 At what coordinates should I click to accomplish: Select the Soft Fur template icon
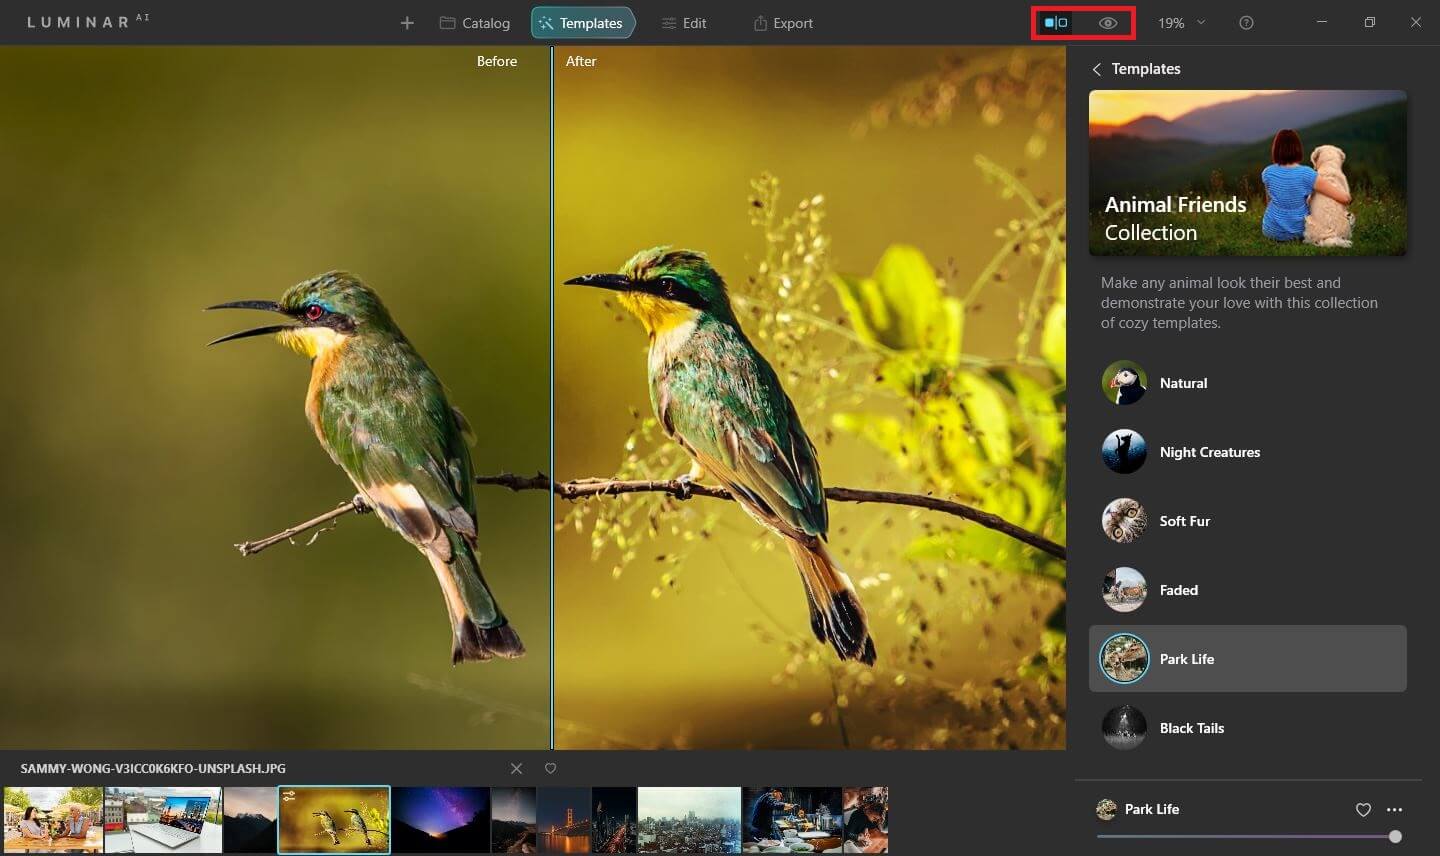[x=1124, y=520]
